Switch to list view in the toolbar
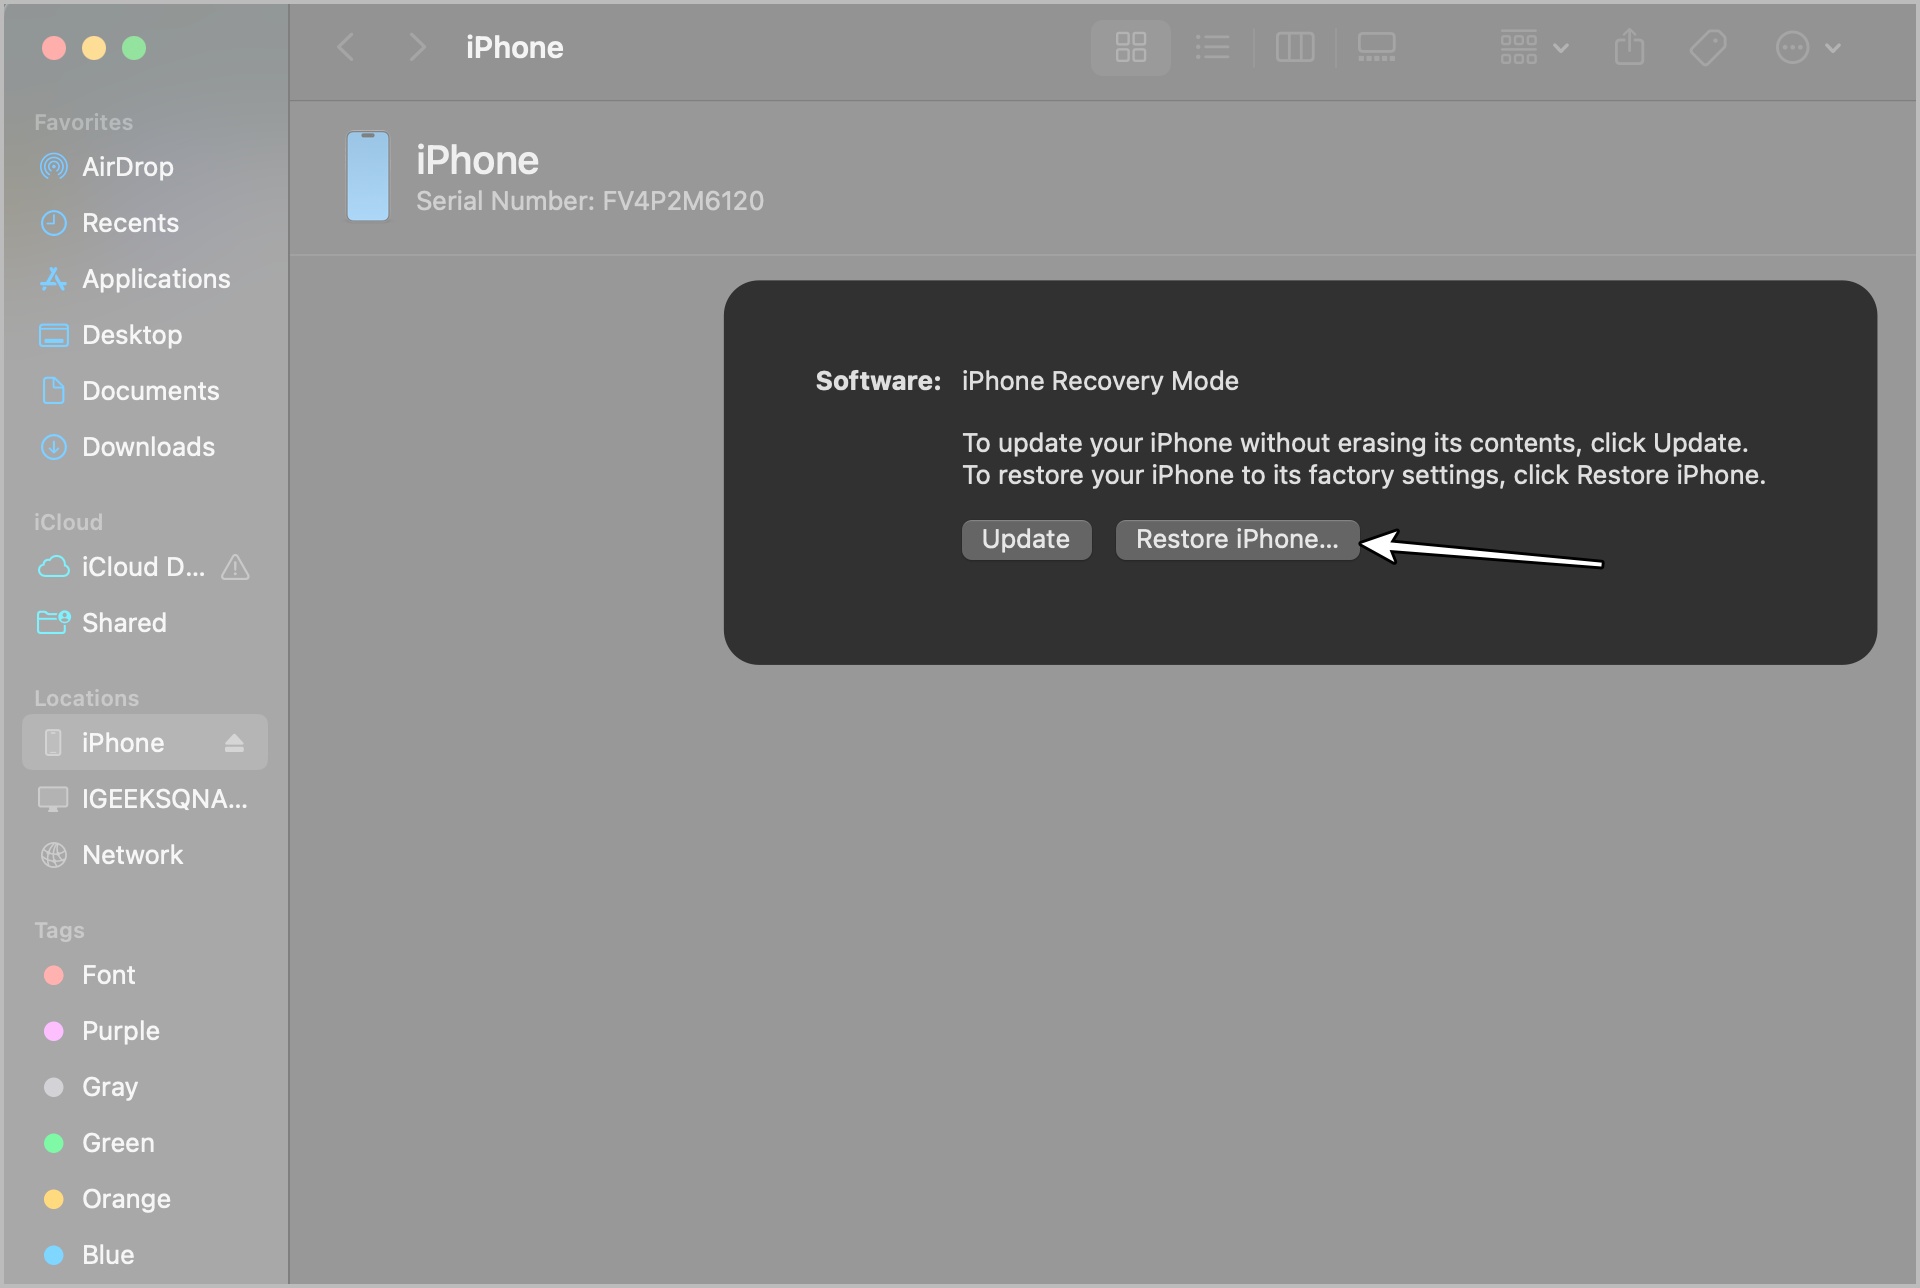This screenshot has width=1920, height=1288. click(1212, 47)
